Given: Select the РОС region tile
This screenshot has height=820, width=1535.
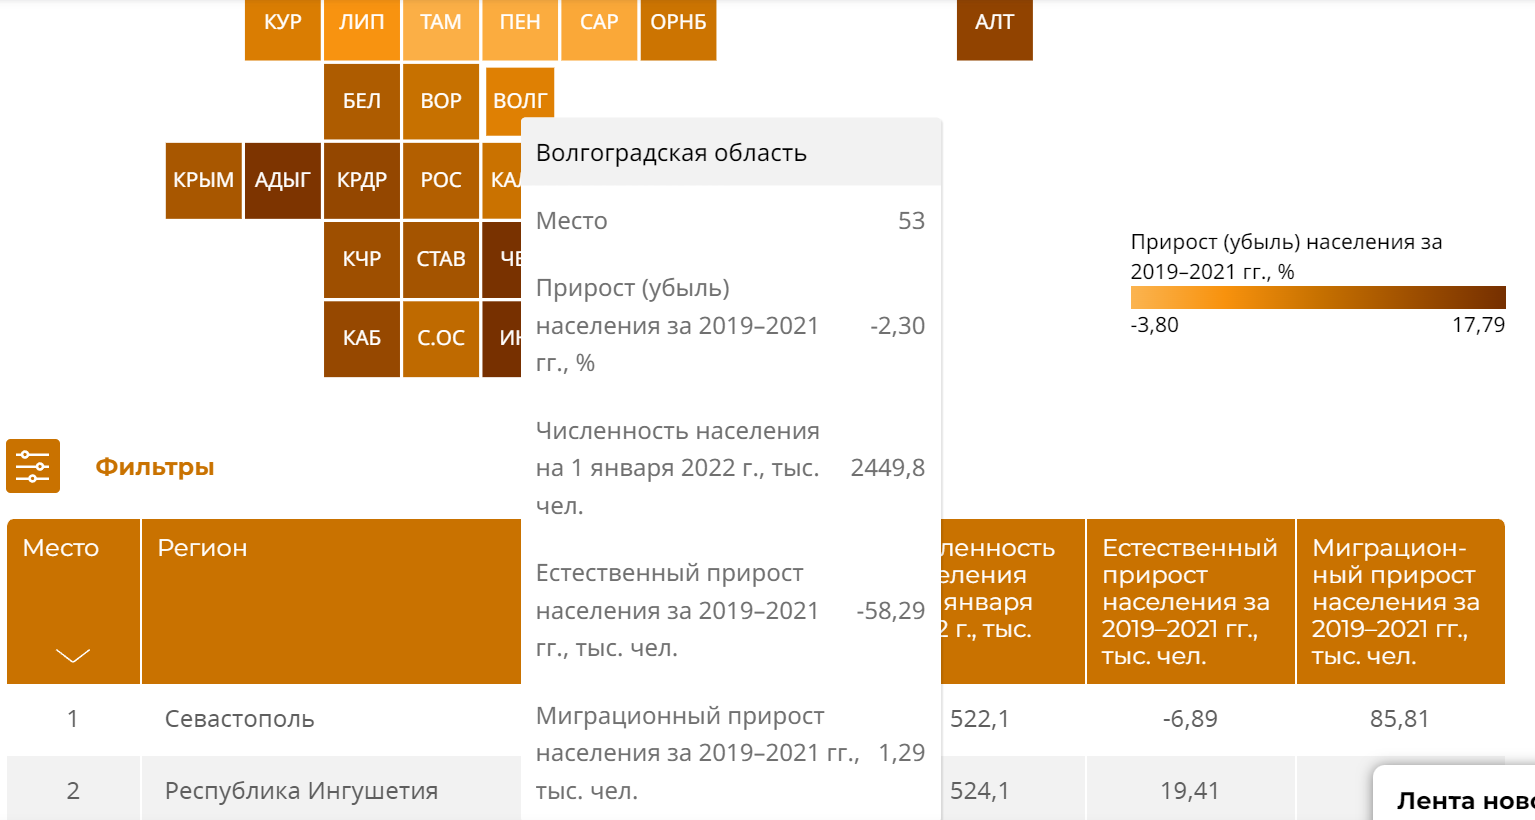Looking at the screenshot, I should click(441, 180).
